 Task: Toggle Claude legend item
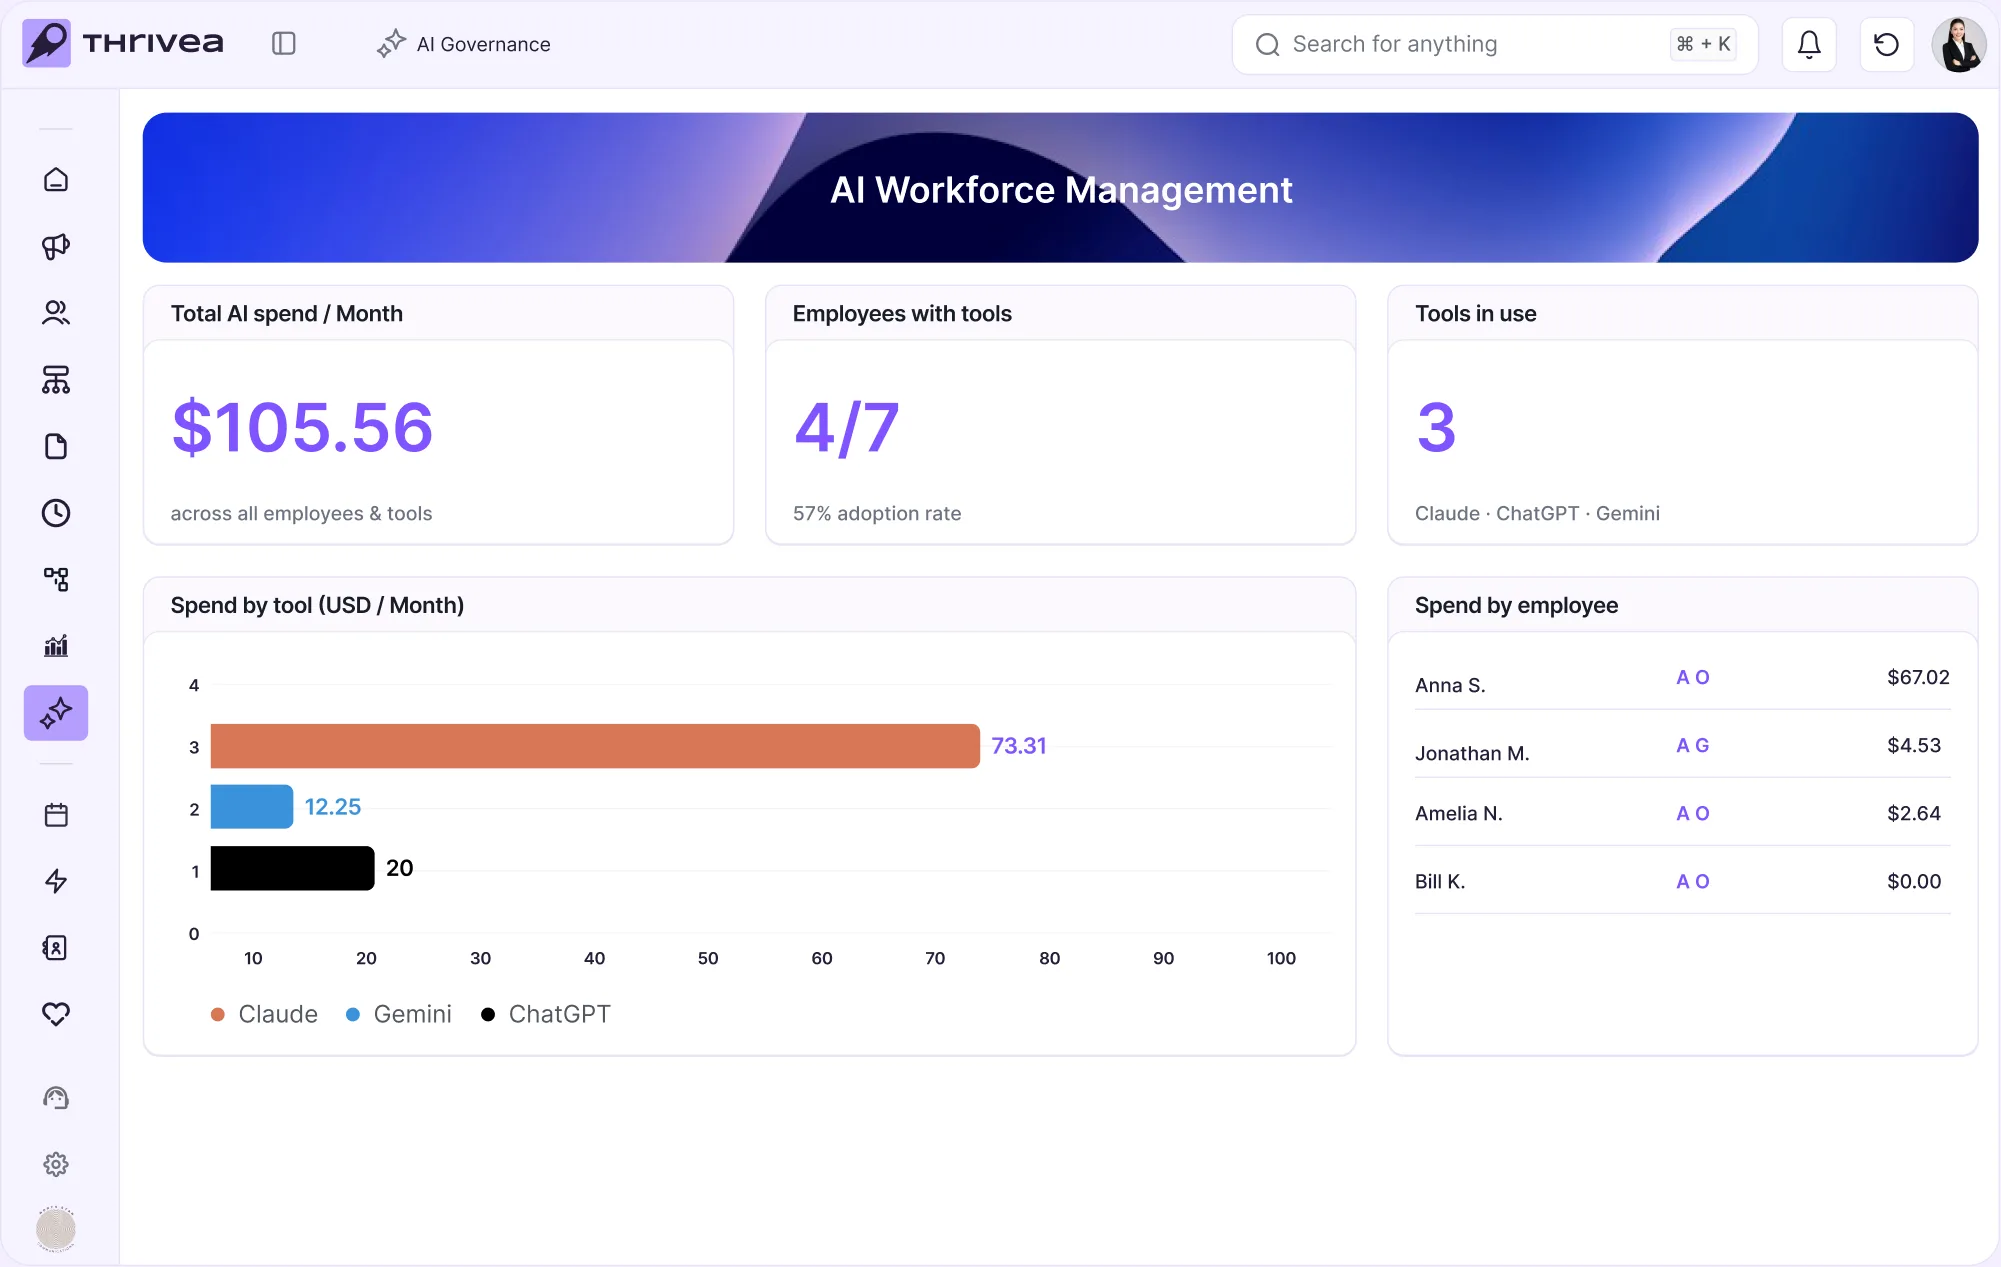click(x=265, y=1014)
